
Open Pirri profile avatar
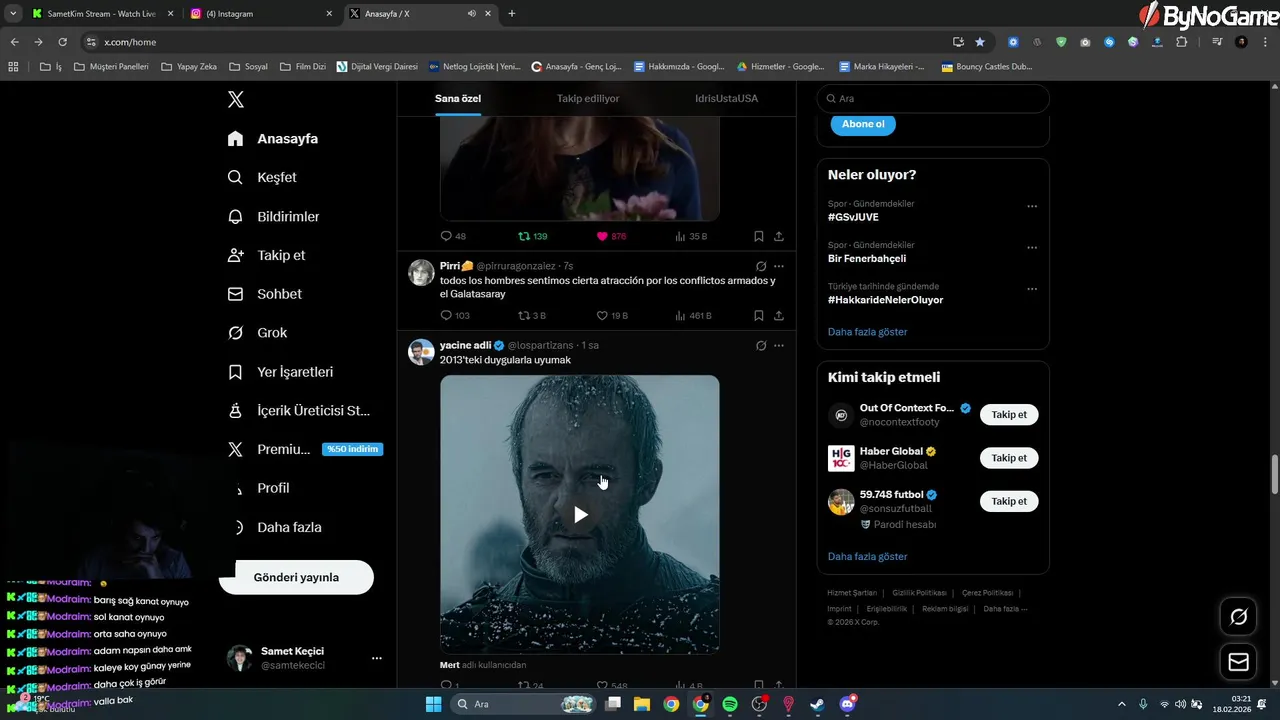click(421, 272)
